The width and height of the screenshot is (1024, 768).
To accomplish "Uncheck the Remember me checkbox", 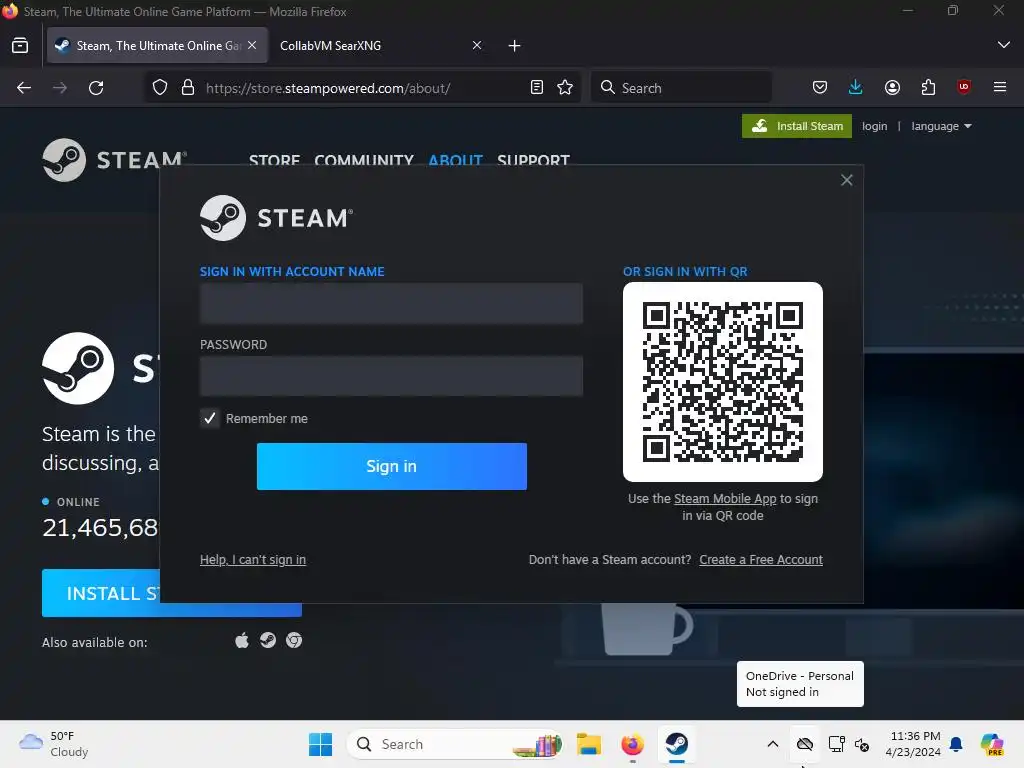I will 210,418.
